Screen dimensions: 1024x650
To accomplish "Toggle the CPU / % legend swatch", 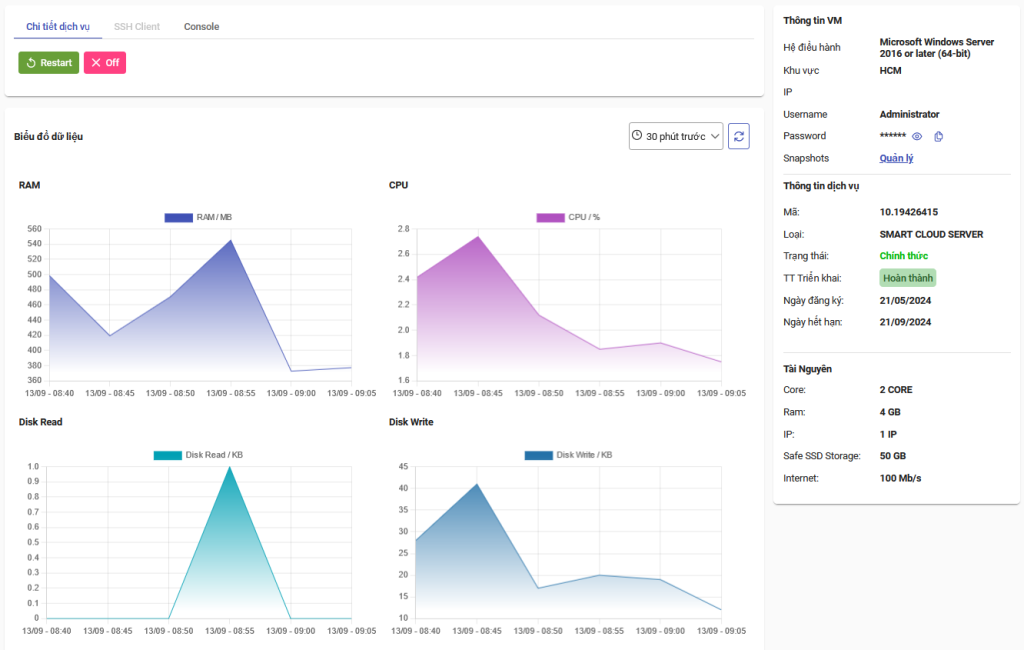I will point(551,218).
